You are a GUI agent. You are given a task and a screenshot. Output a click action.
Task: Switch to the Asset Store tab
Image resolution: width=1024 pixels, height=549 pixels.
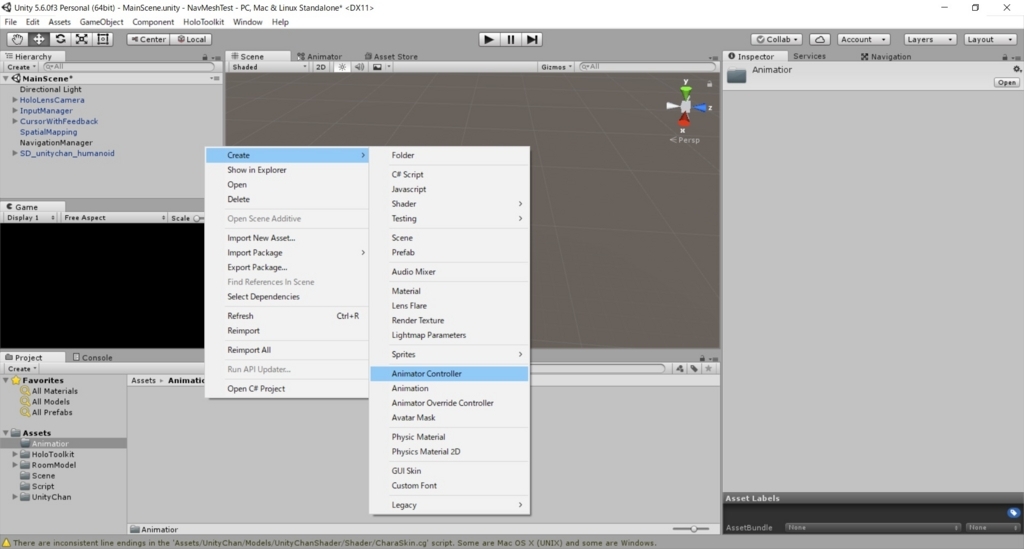point(391,57)
